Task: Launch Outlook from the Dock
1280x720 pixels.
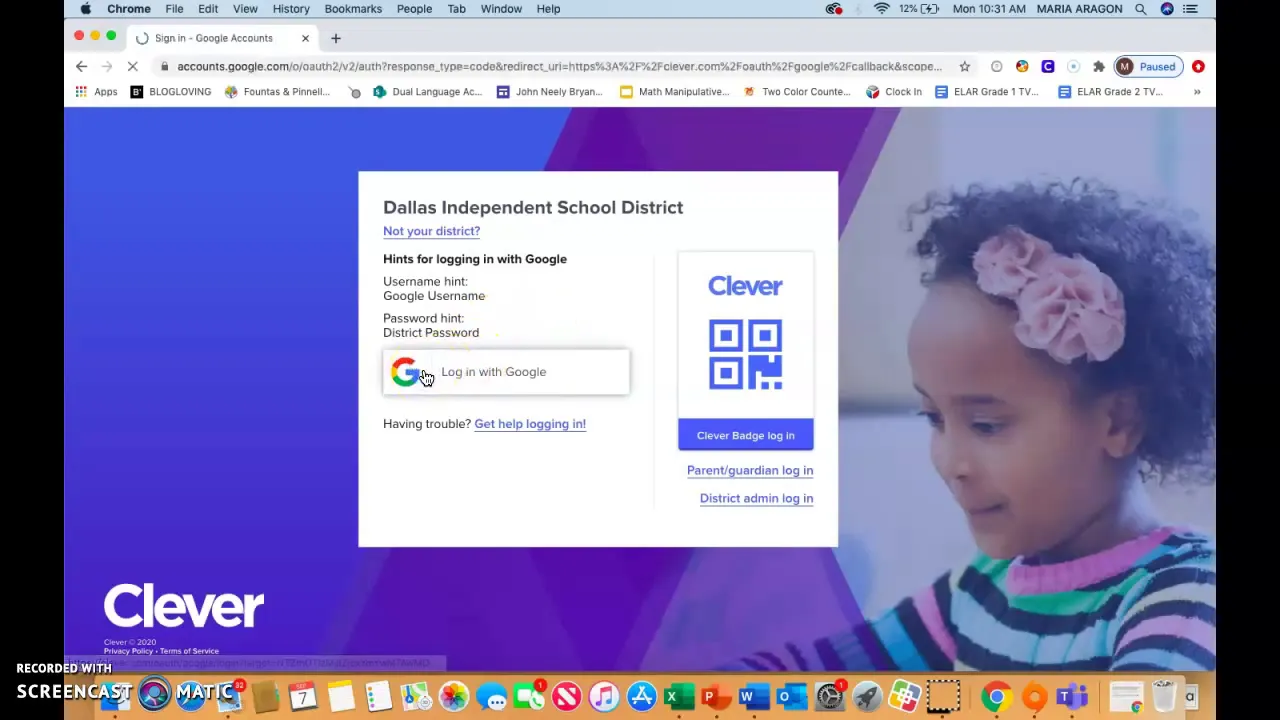Action: [x=791, y=696]
